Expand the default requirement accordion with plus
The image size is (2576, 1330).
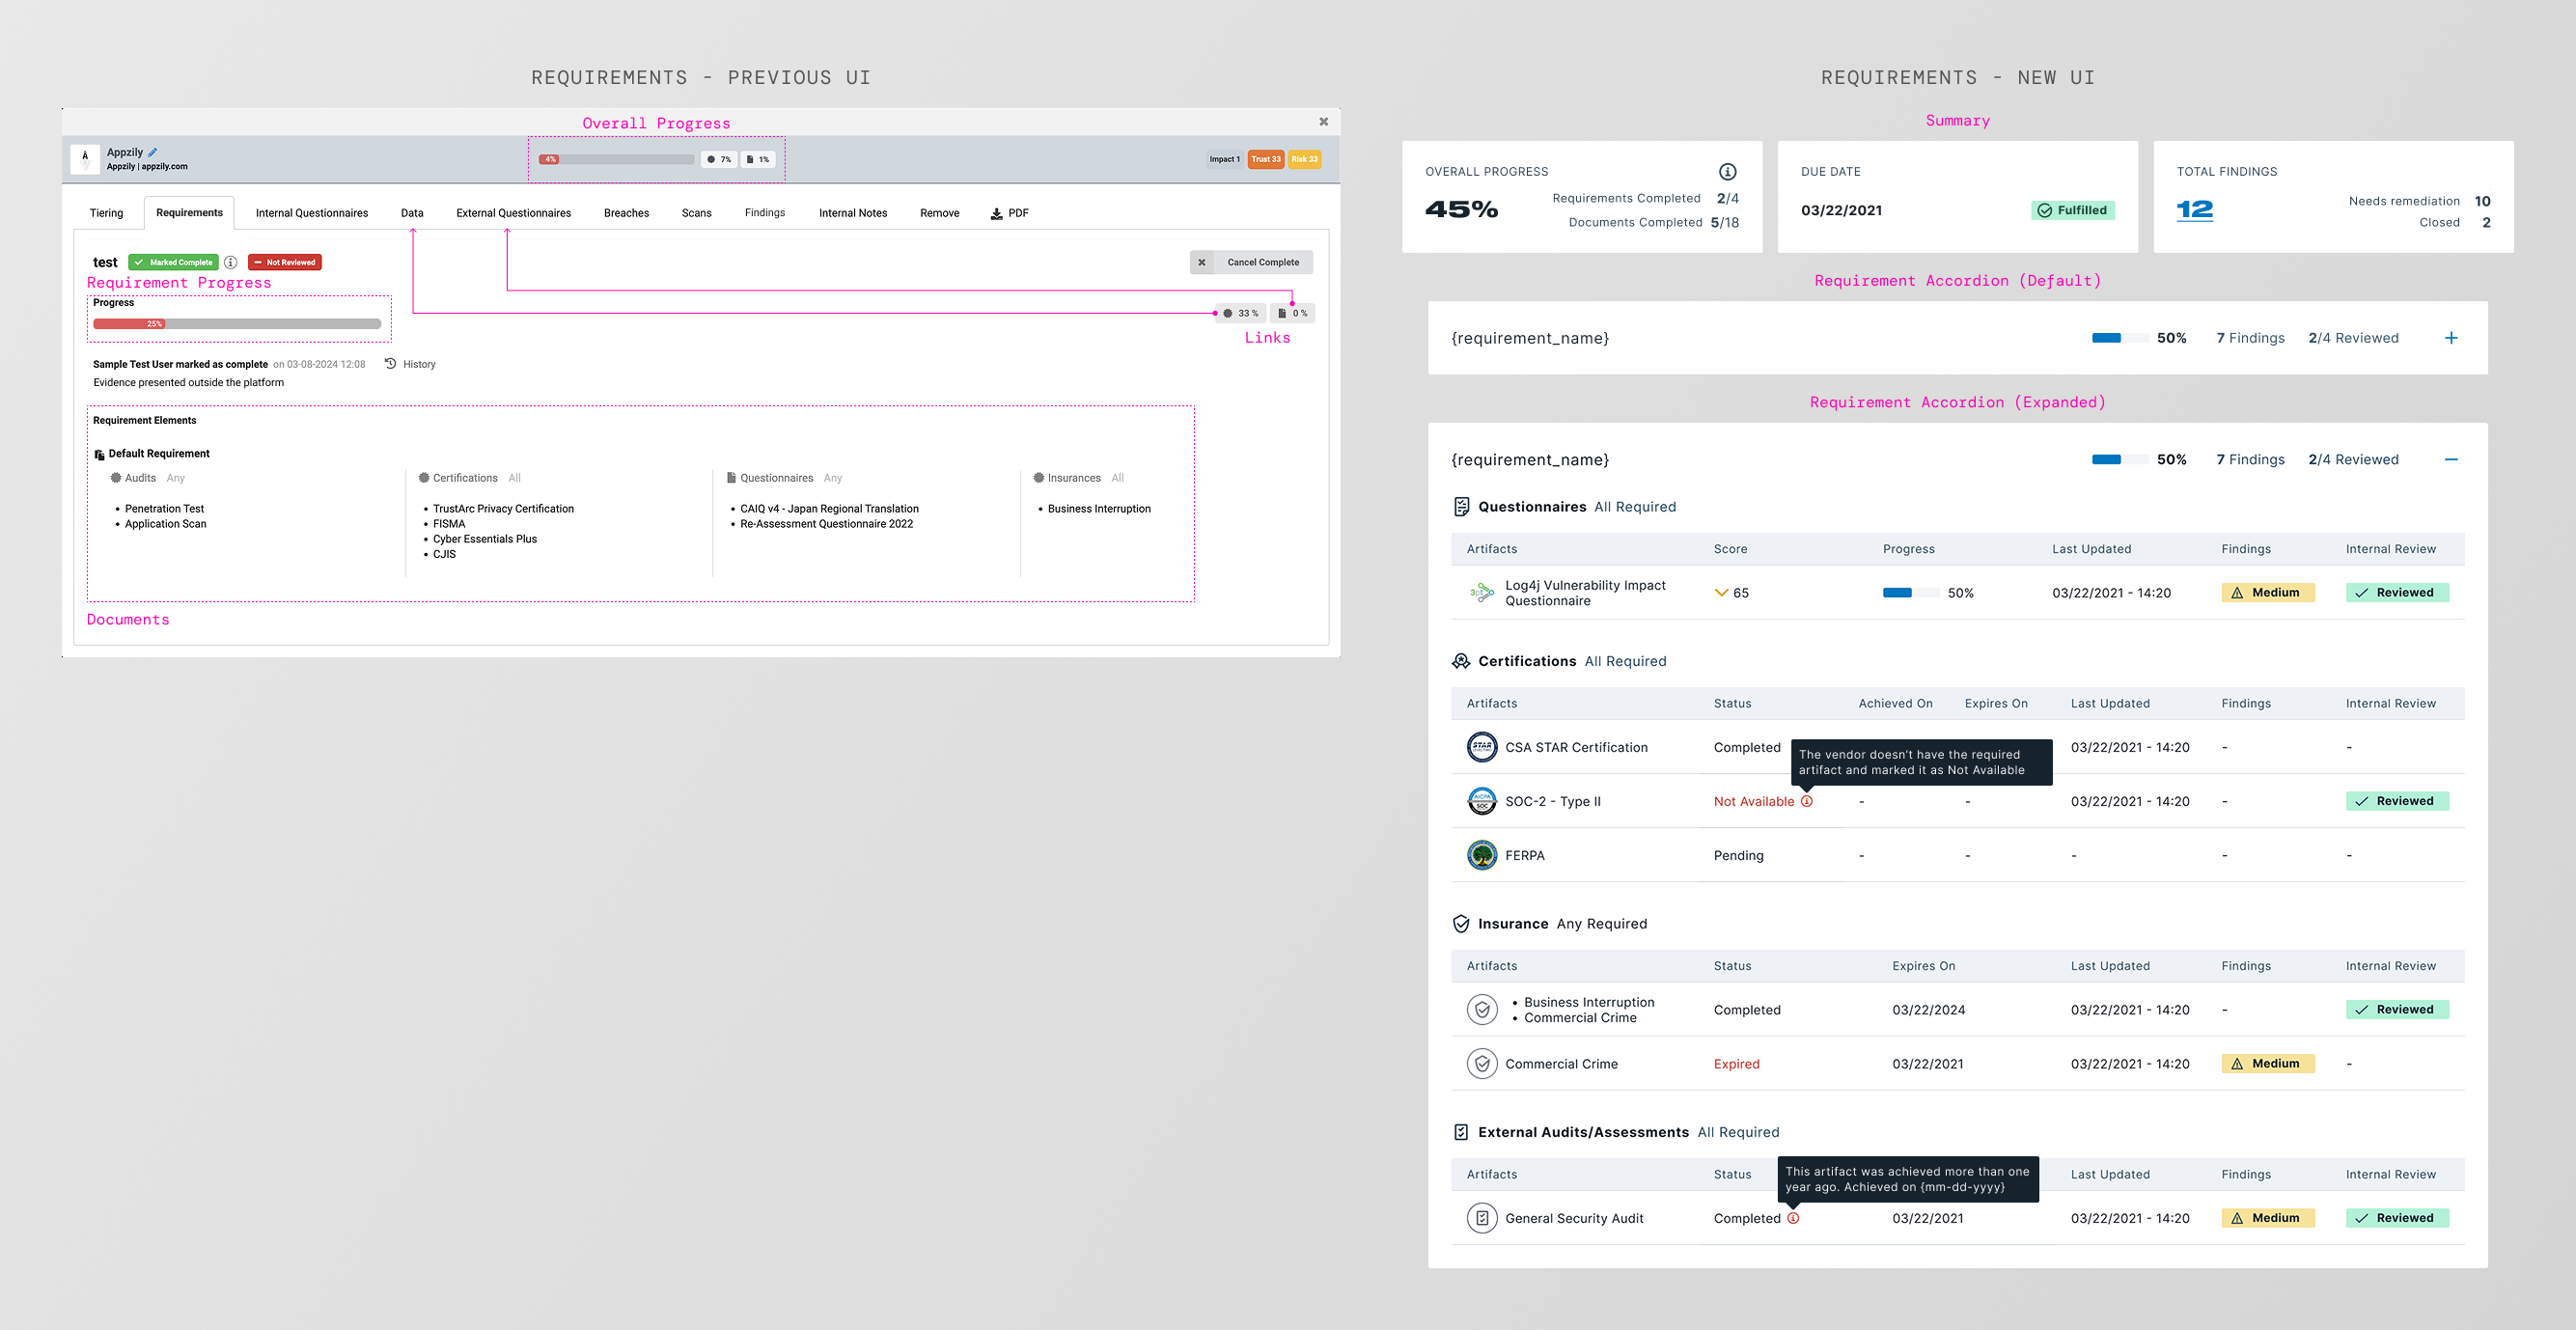pyautogui.click(x=2451, y=338)
